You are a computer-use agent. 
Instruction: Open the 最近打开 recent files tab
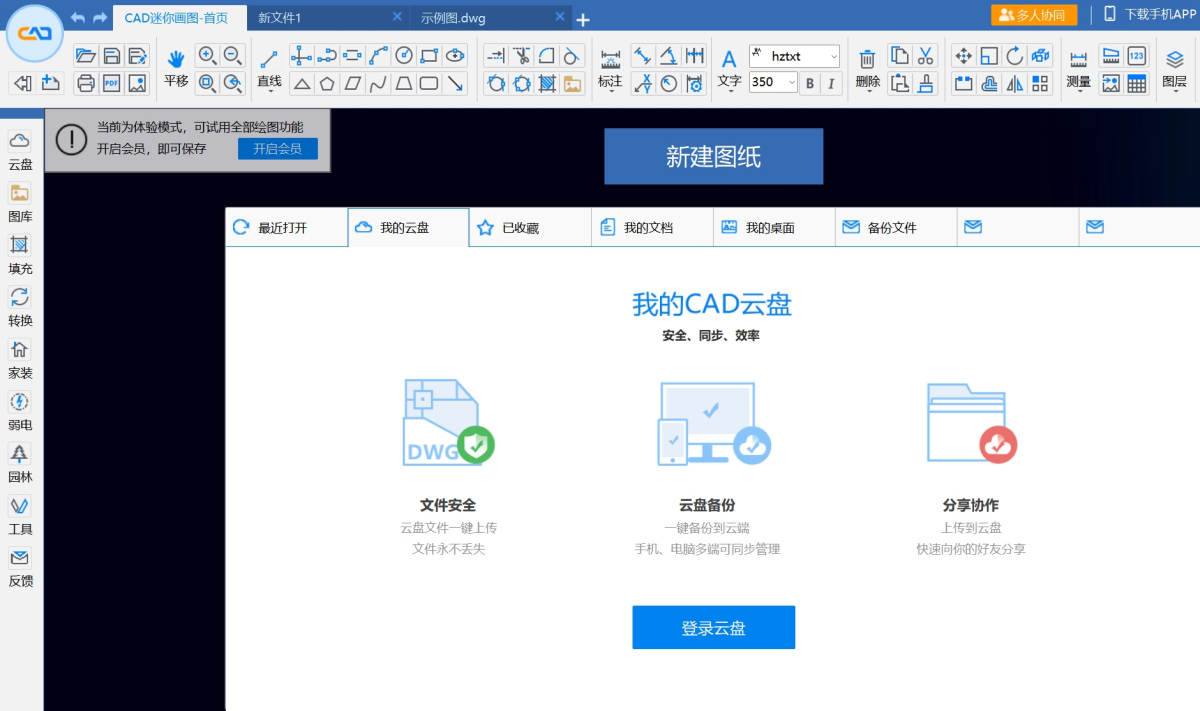(285, 228)
